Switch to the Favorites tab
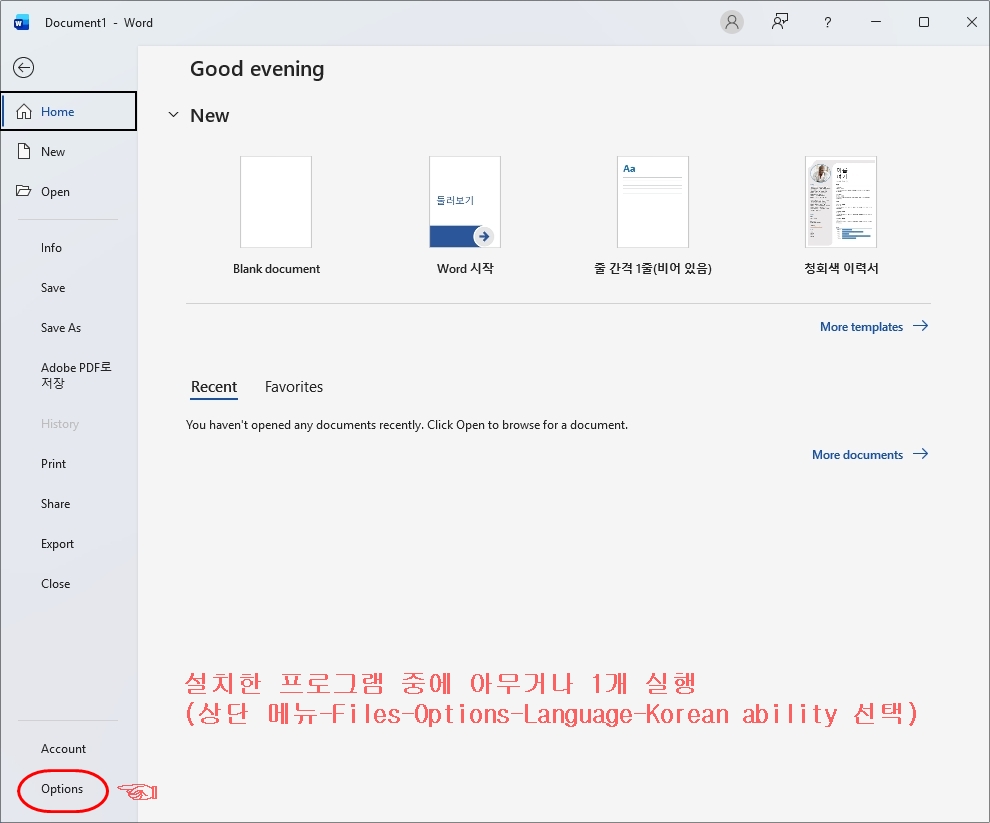Screen dimensions: 990x823 pyautogui.click(x=294, y=387)
